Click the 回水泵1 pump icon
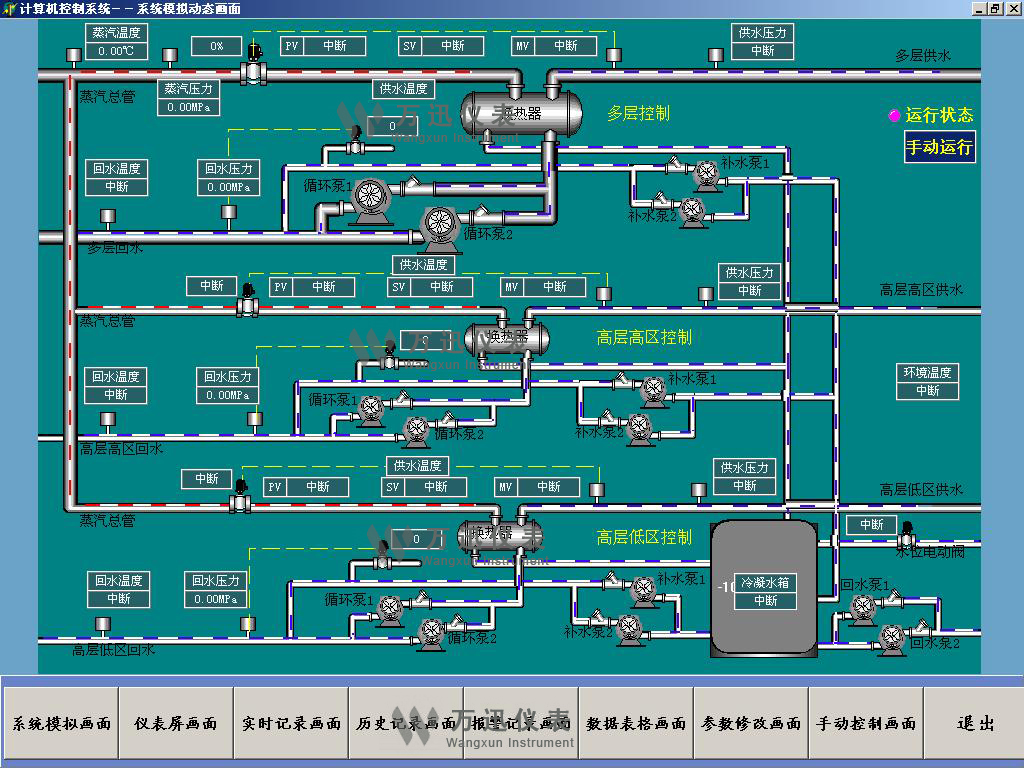 (862, 606)
